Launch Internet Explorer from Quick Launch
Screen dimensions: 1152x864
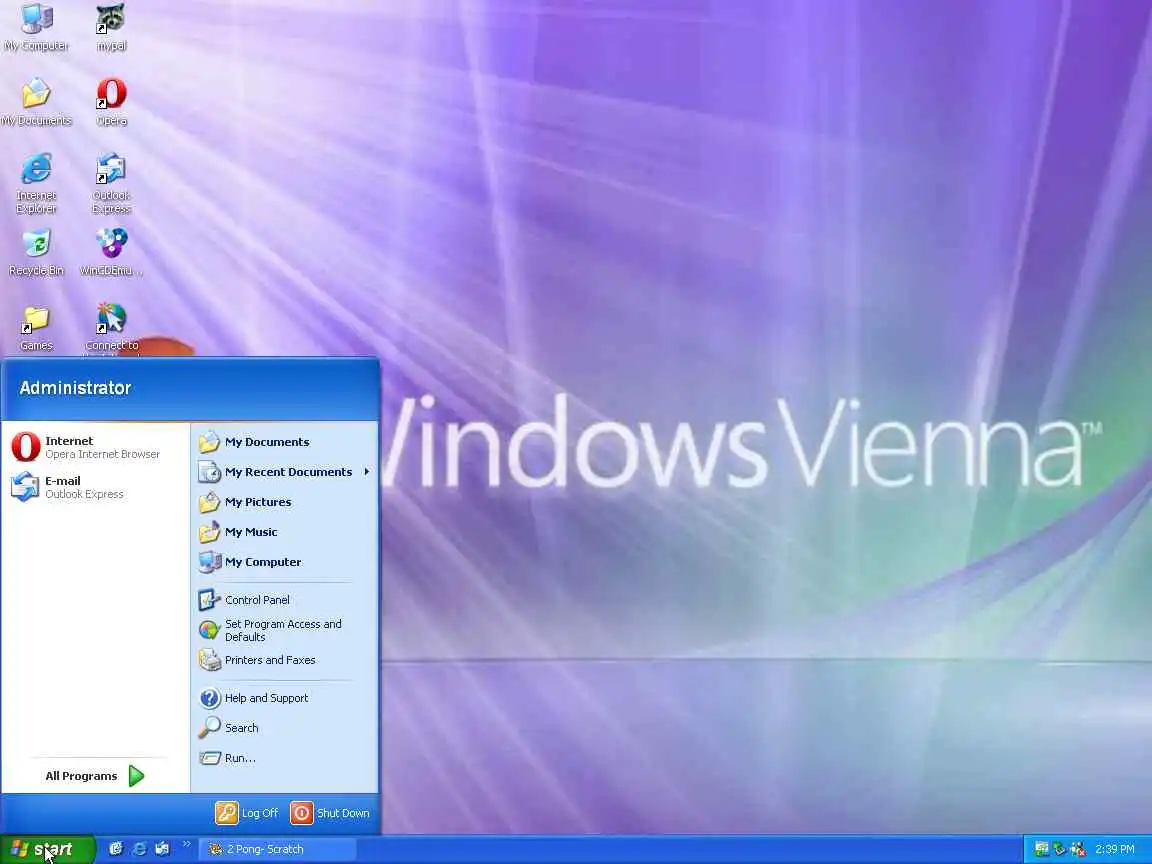pos(139,849)
